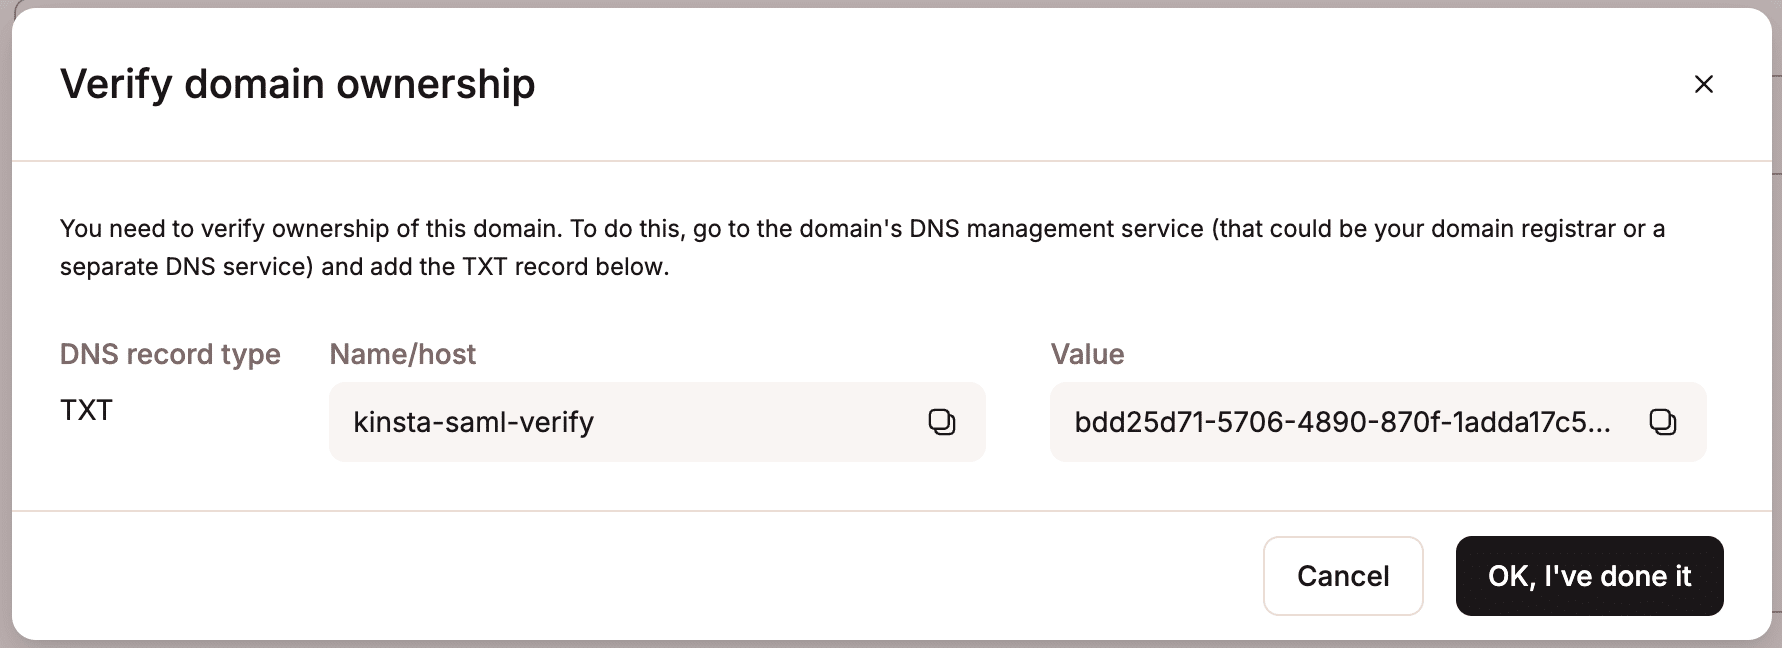Screen dimensions: 1782x648
Task: Select the Value field starting with bdd25d71
Action: tap(1300, 422)
